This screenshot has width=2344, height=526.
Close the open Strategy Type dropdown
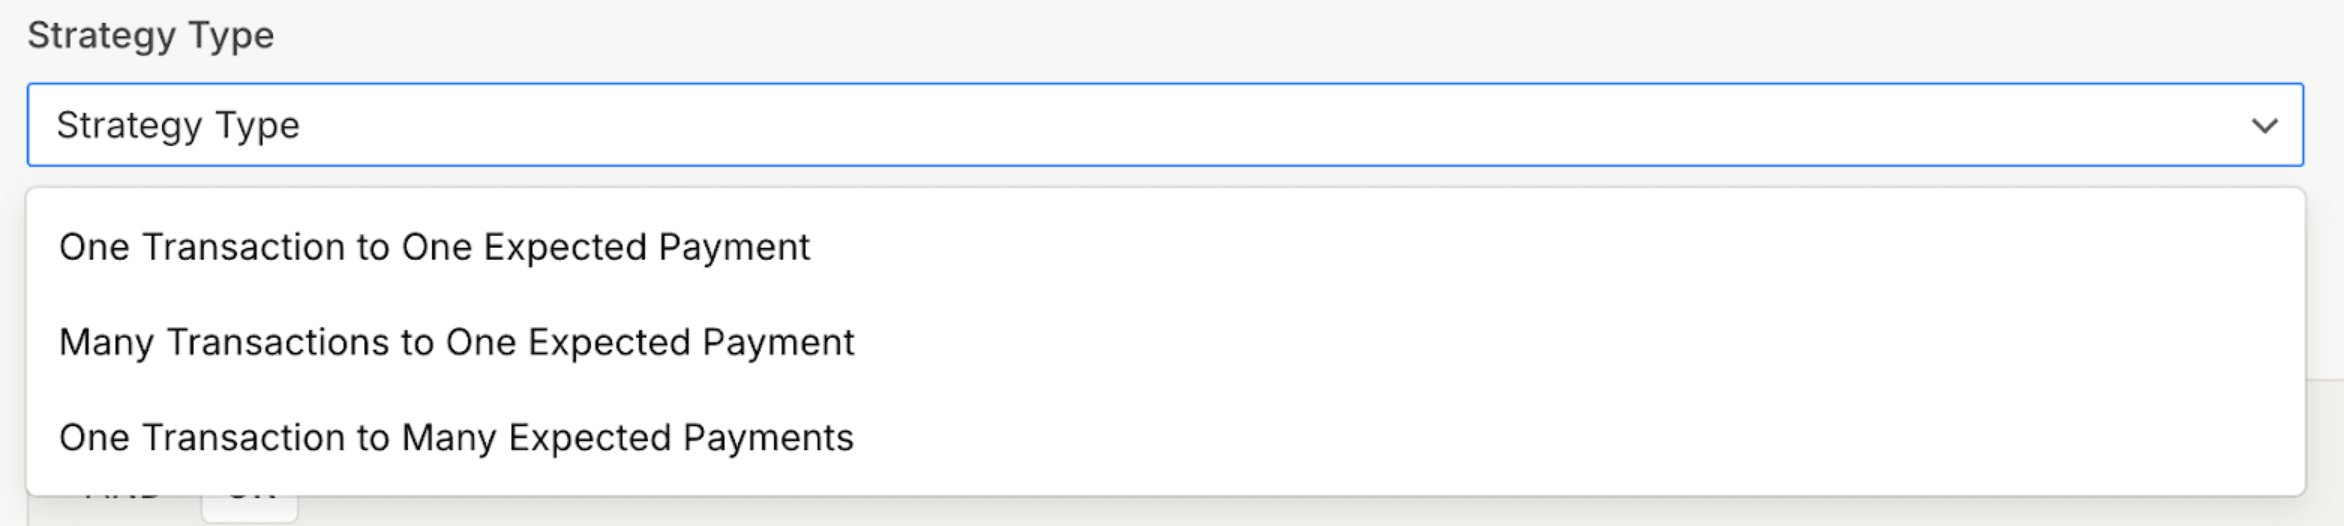click(x=2264, y=126)
